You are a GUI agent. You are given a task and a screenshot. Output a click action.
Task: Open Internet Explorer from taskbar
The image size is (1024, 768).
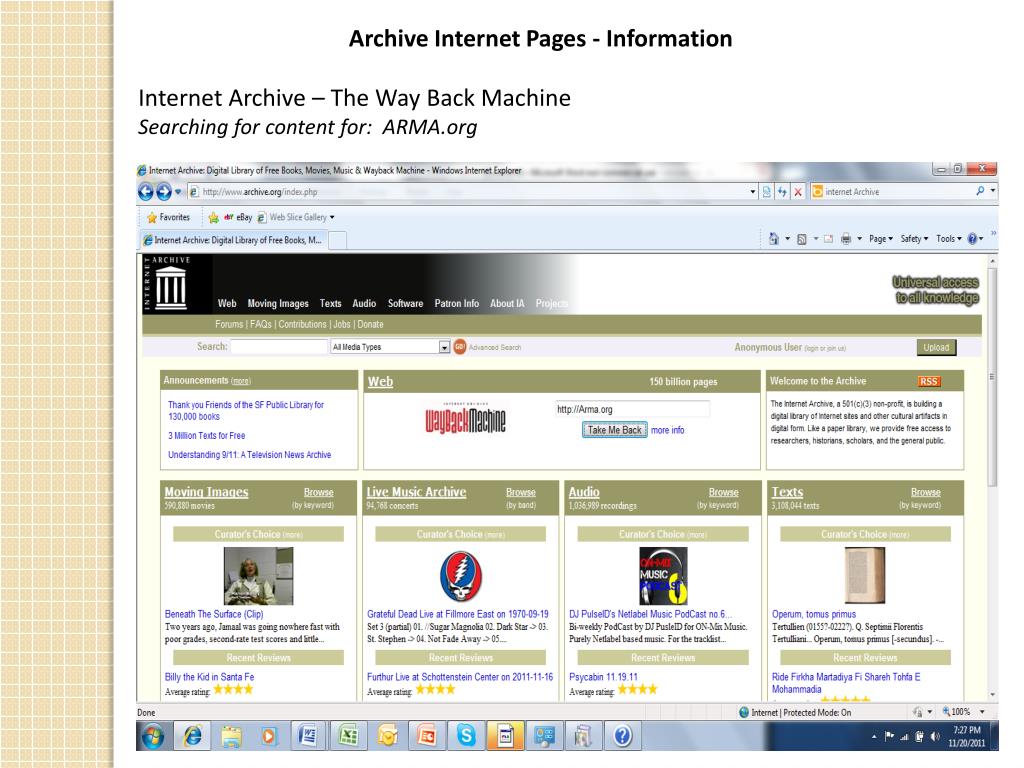193,736
